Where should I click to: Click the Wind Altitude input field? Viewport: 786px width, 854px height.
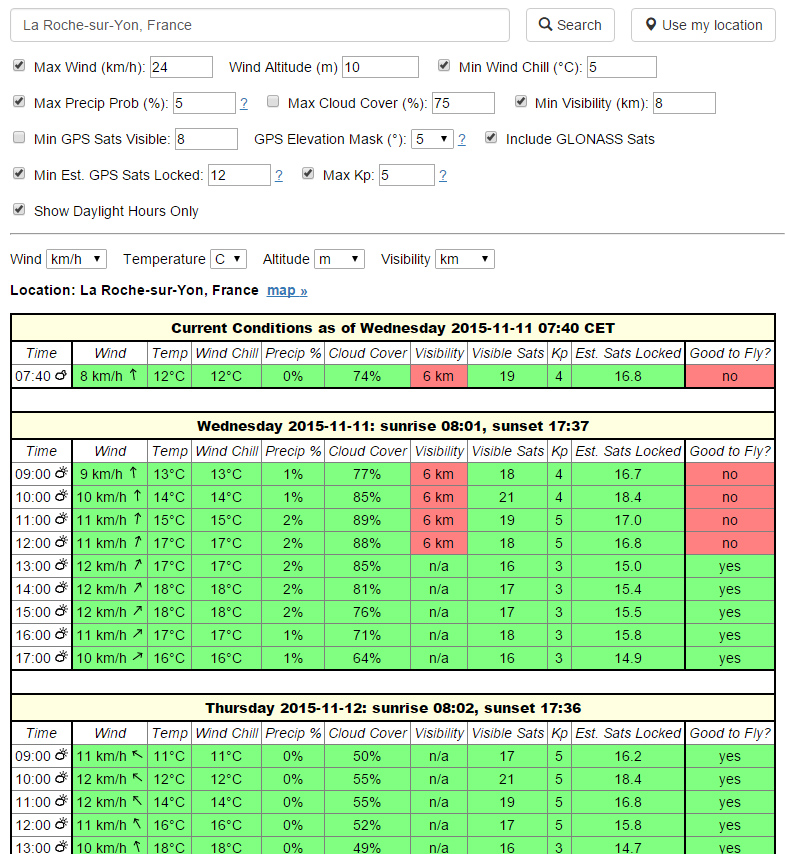pyautogui.click(x=380, y=67)
